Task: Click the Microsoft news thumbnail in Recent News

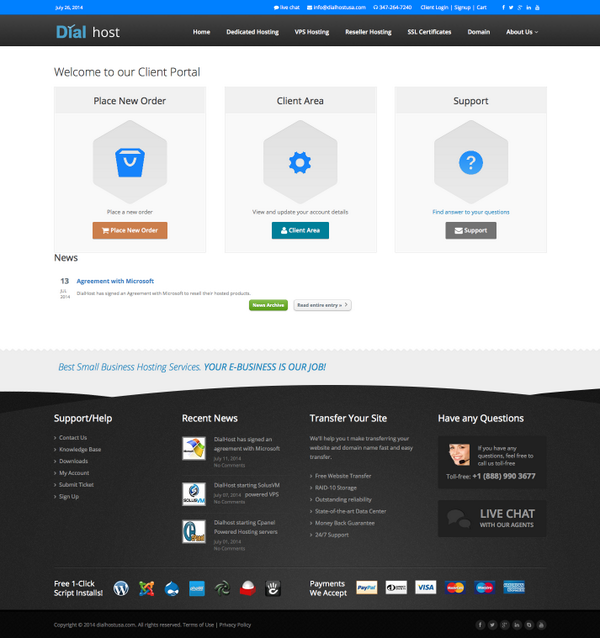Action: (194, 448)
